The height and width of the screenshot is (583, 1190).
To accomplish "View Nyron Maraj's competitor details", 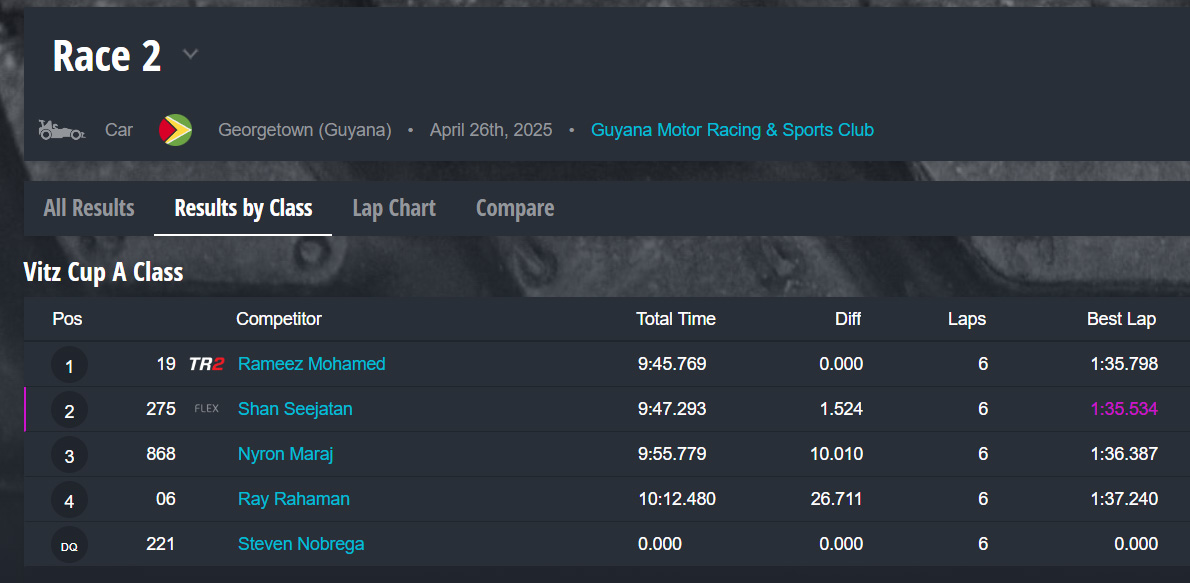I will point(285,454).
